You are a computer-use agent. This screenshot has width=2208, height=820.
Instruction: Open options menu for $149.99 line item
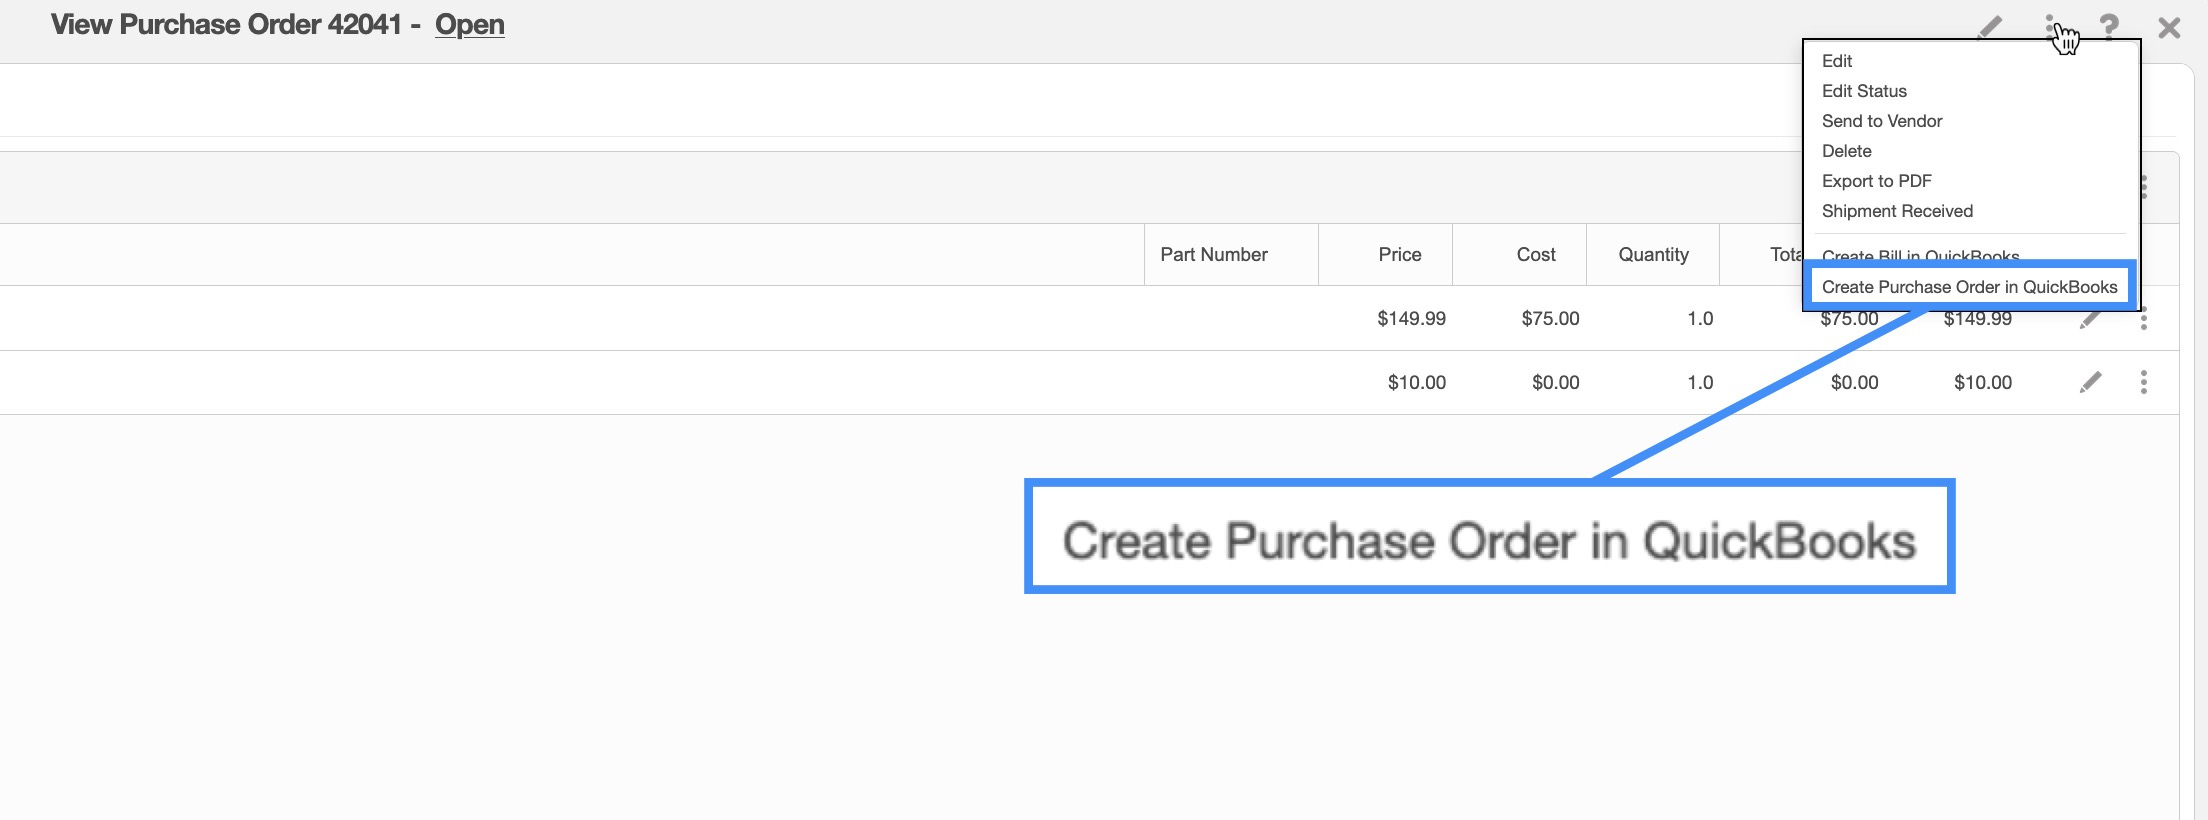[2143, 321]
